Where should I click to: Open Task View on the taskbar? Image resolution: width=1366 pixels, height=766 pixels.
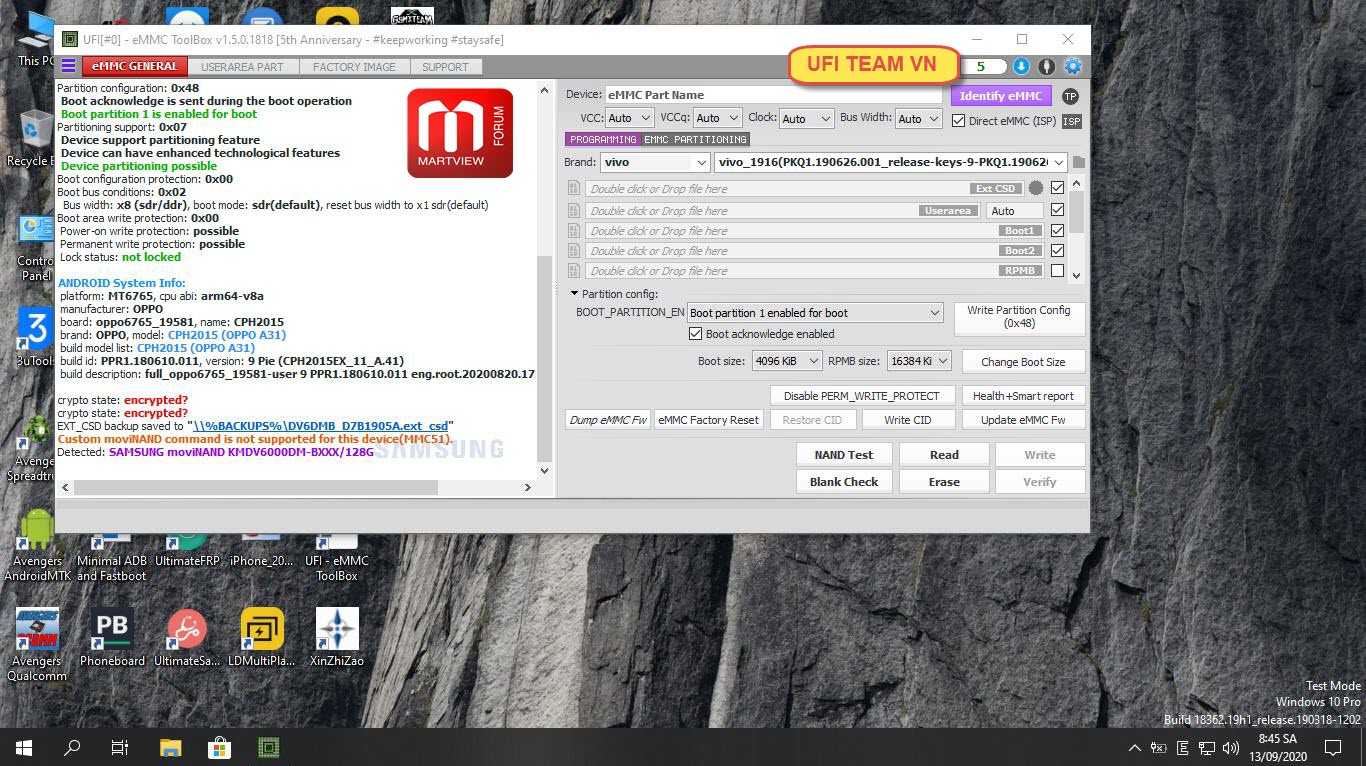point(120,747)
